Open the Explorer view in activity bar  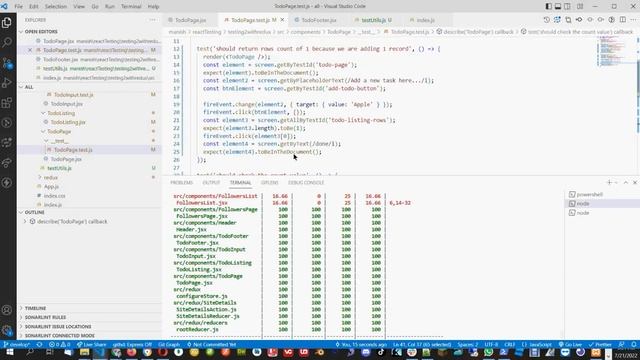7,22
